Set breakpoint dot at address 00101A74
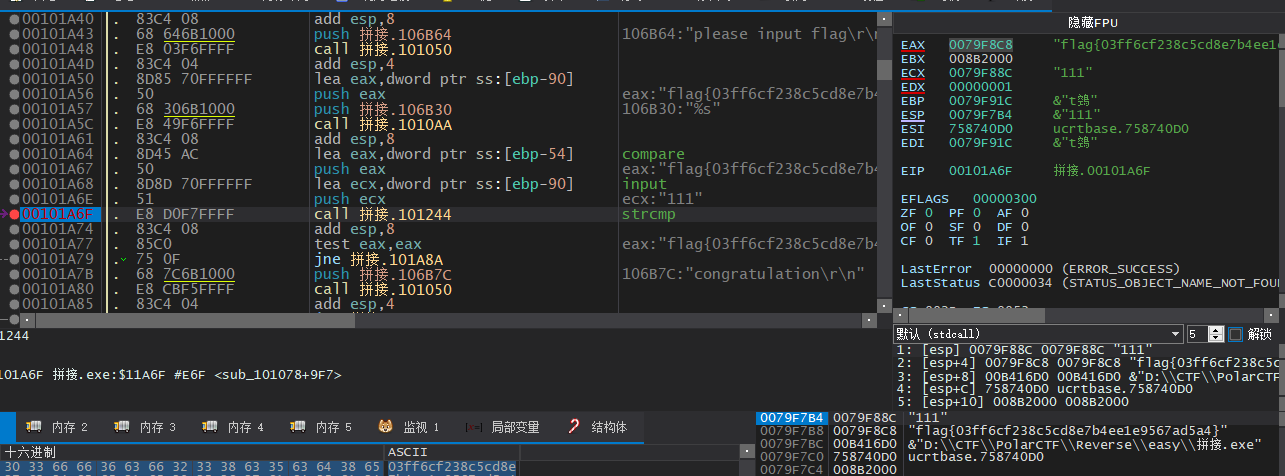The image size is (1285, 476). [x=14, y=228]
